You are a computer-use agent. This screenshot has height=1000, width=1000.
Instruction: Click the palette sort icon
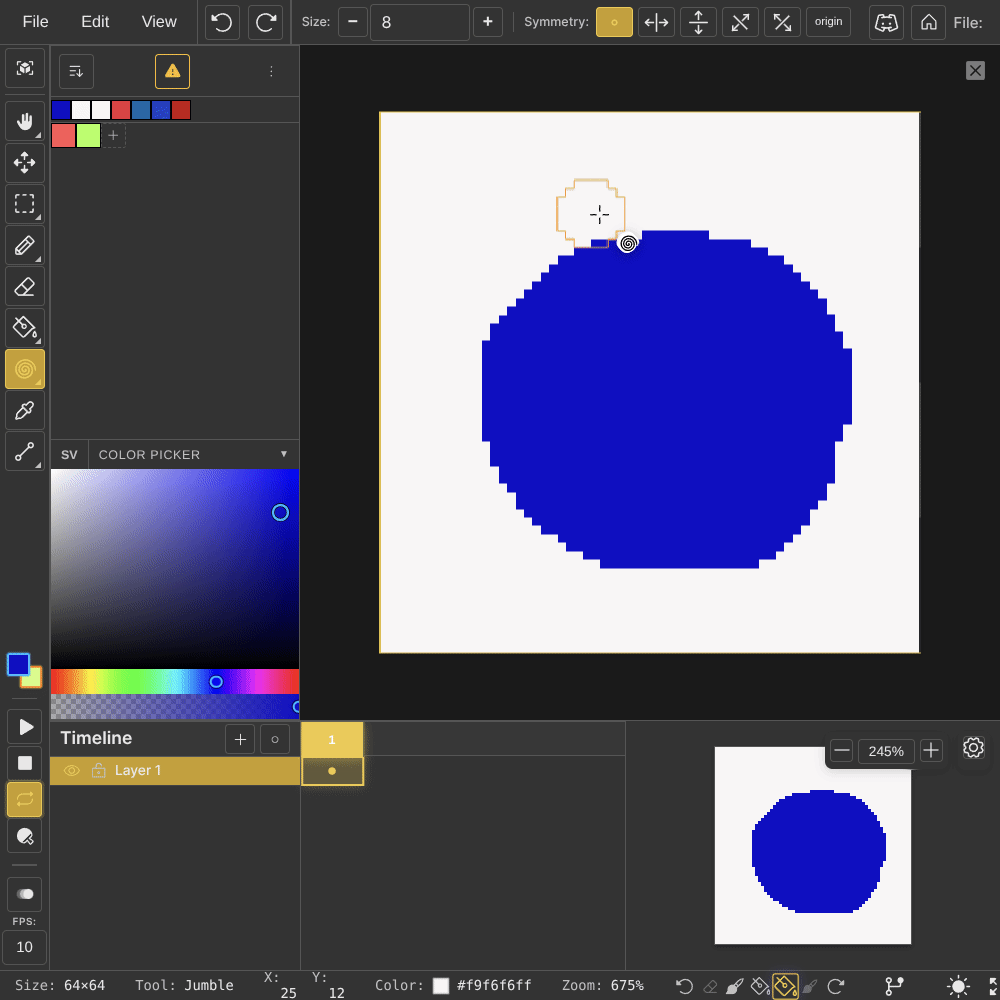click(x=77, y=71)
